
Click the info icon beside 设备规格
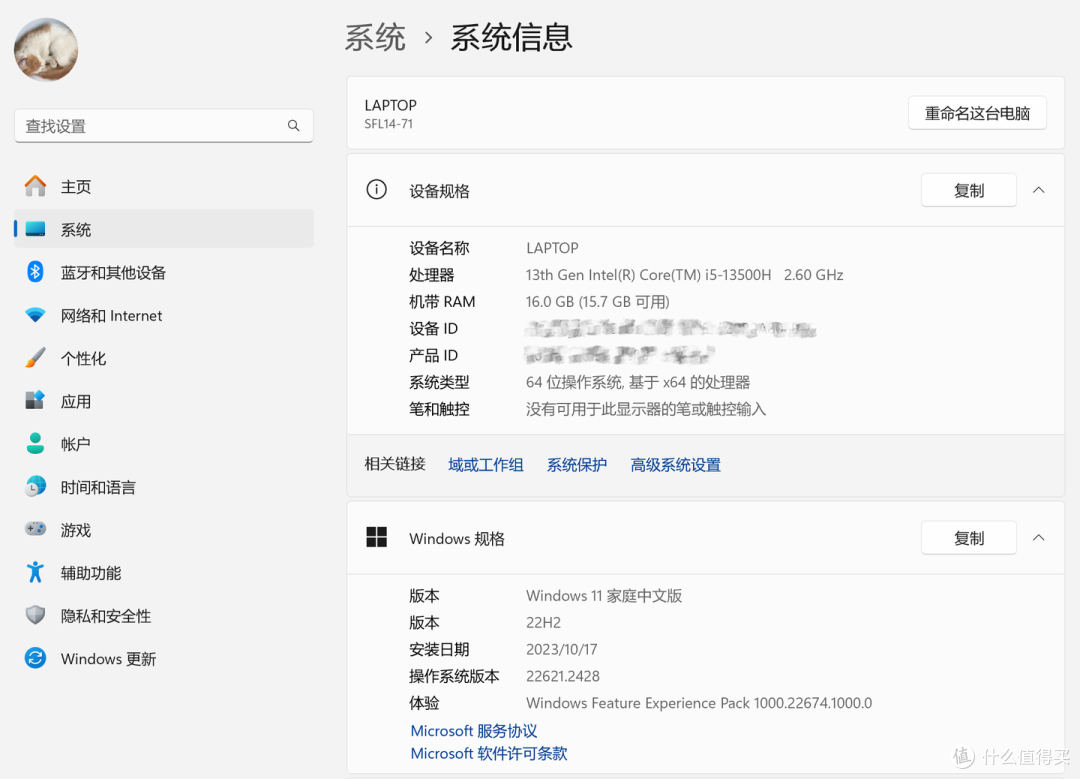click(x=376, y=189)
